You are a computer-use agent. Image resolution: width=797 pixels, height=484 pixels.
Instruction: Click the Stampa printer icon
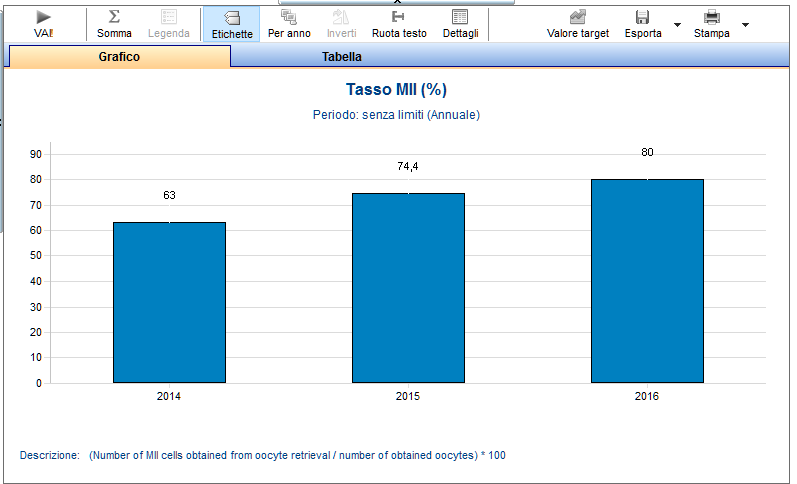(x=712, y=17)
